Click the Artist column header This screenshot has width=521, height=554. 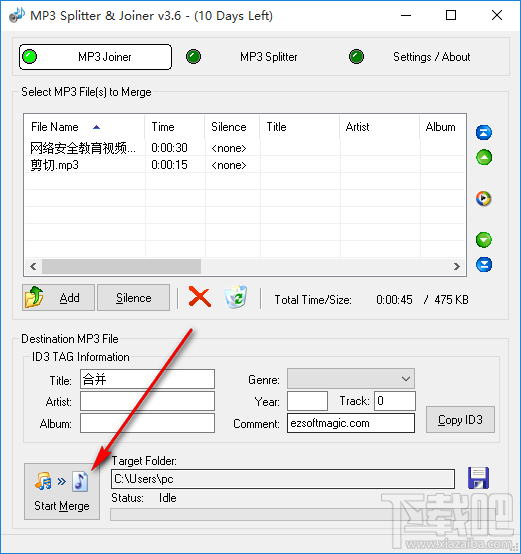click(380, 127)
